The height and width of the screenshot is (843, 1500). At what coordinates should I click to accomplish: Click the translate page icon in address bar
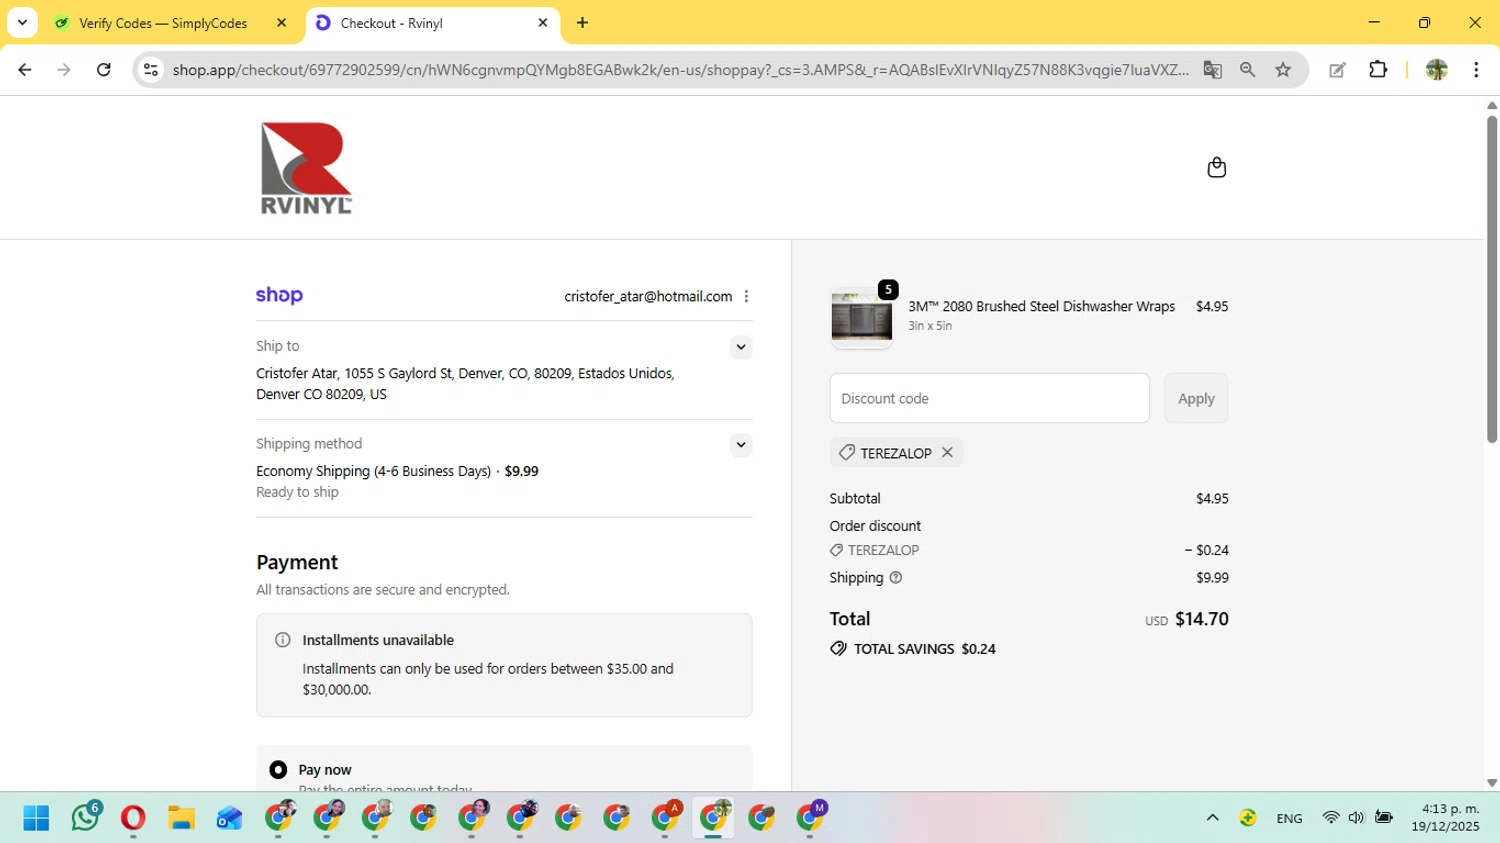[x=1212, y=70]
